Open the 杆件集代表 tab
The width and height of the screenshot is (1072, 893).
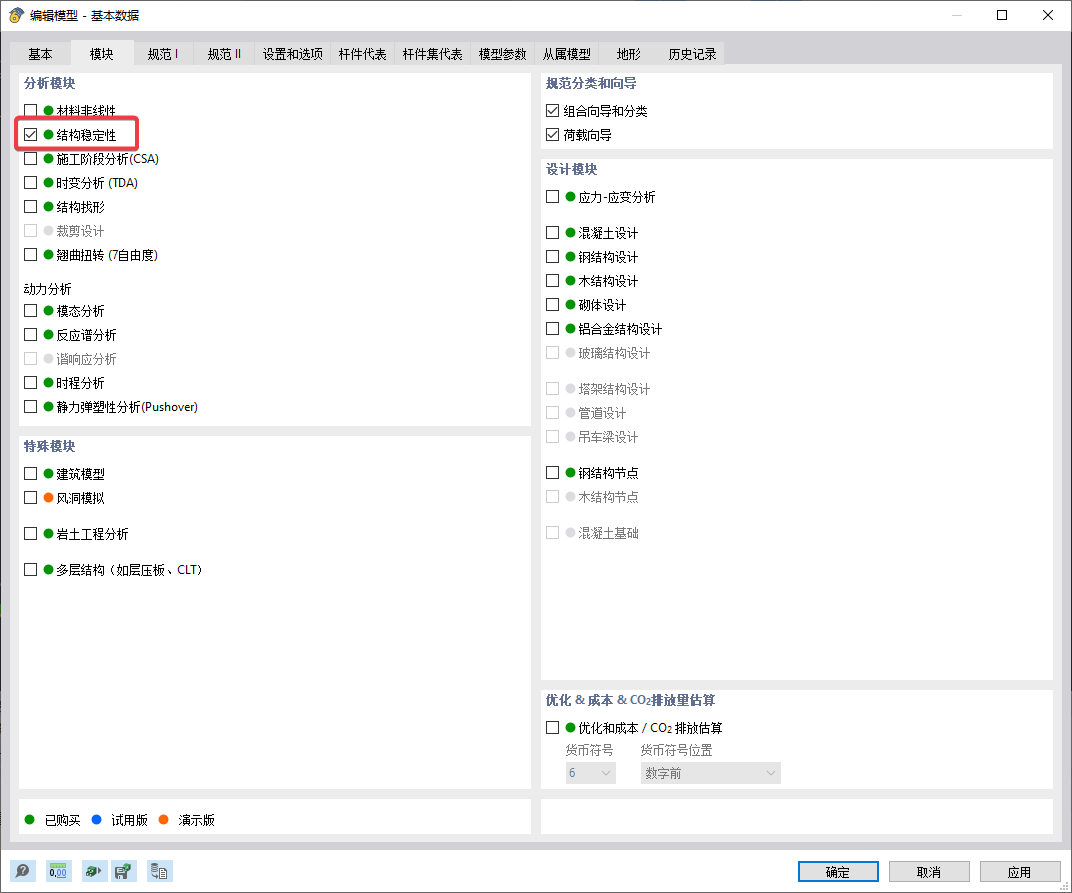coord(432,53)
